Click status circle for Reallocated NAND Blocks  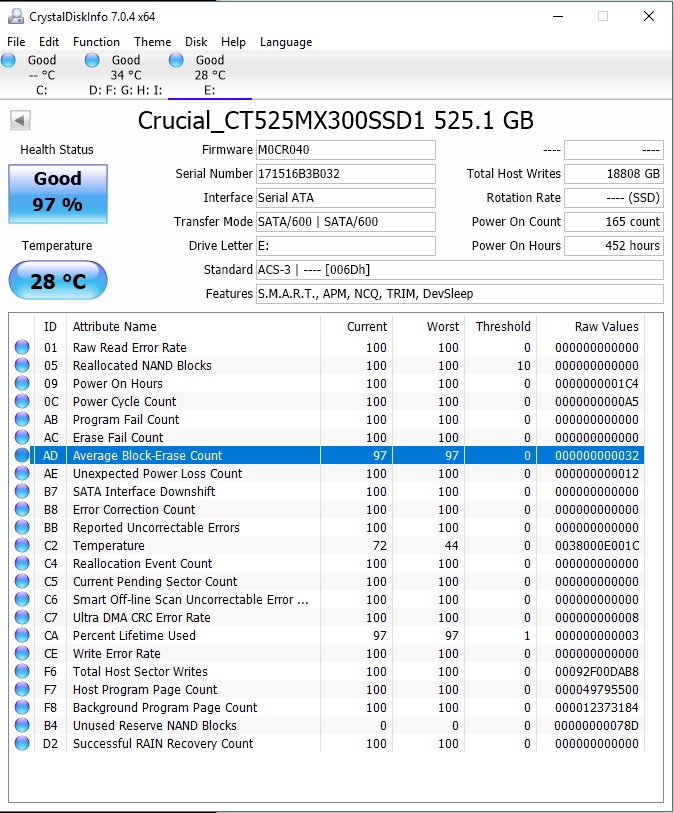click(22, 365)
